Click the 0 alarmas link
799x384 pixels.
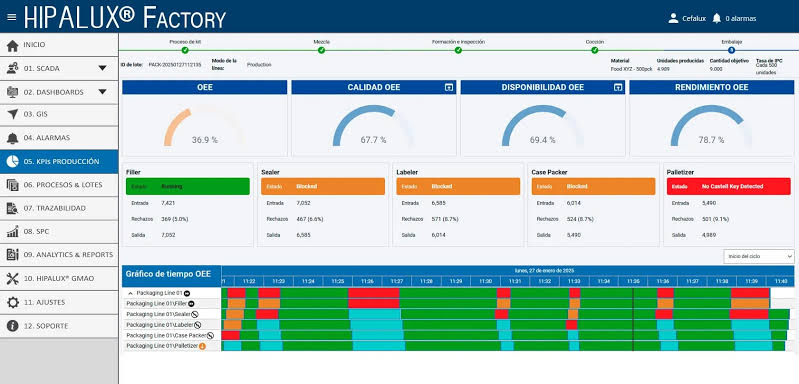(x=740, y=19)
